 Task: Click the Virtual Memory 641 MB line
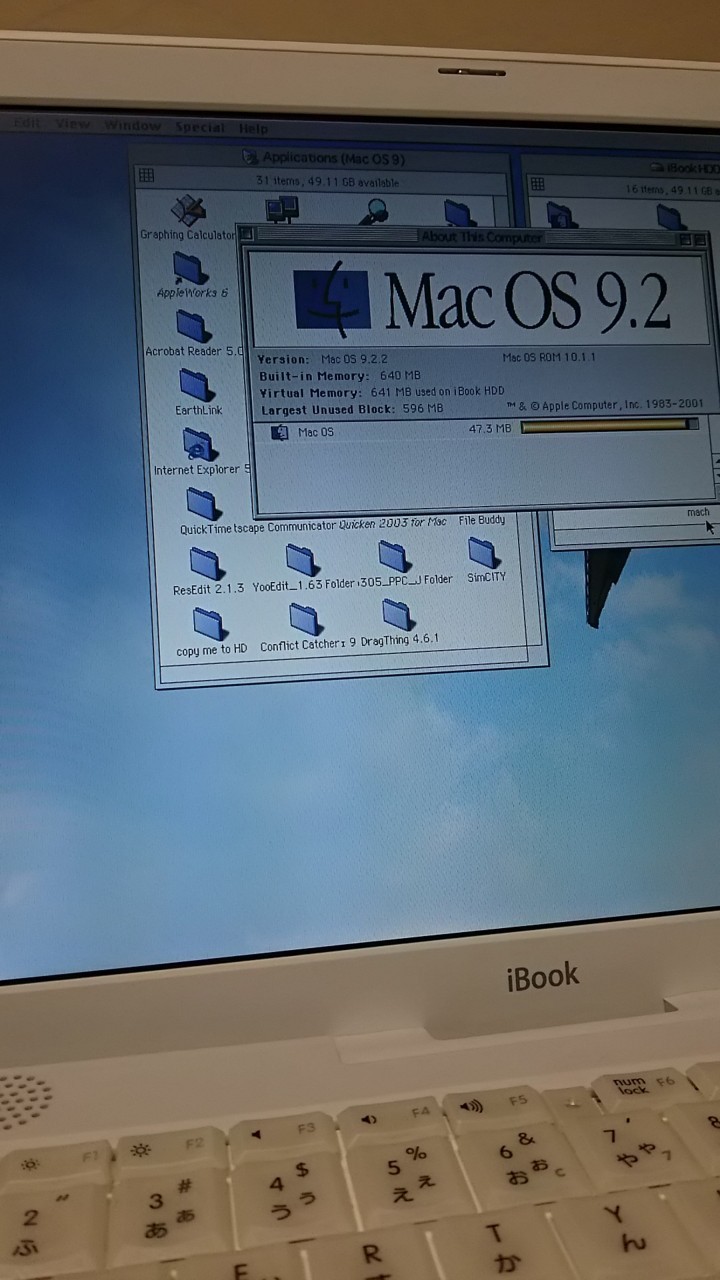point(382,392)
